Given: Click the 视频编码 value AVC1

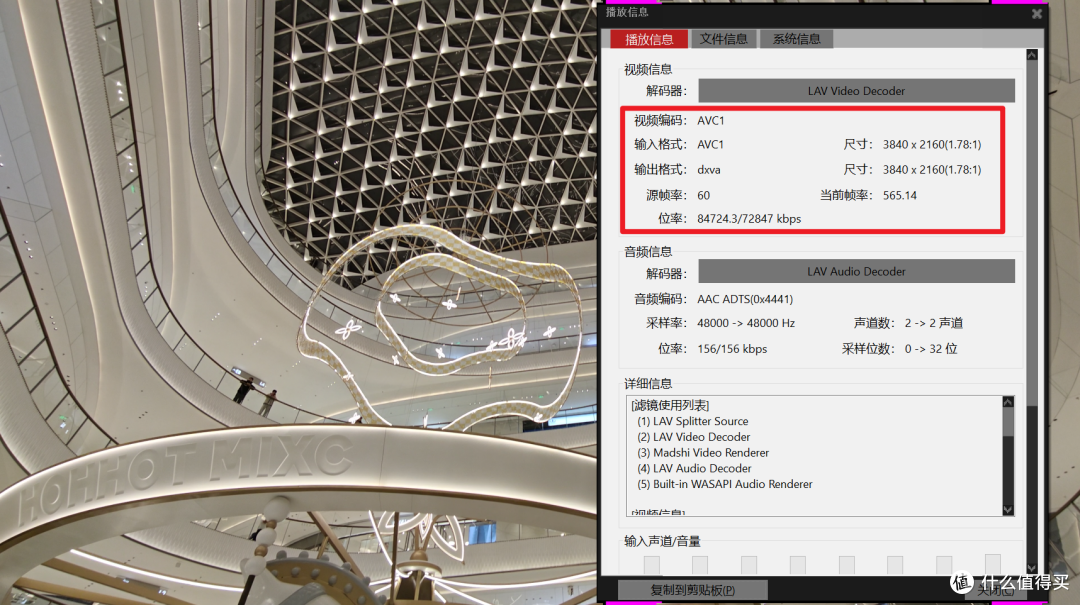Looking at the screenshot, I should 710,121.
